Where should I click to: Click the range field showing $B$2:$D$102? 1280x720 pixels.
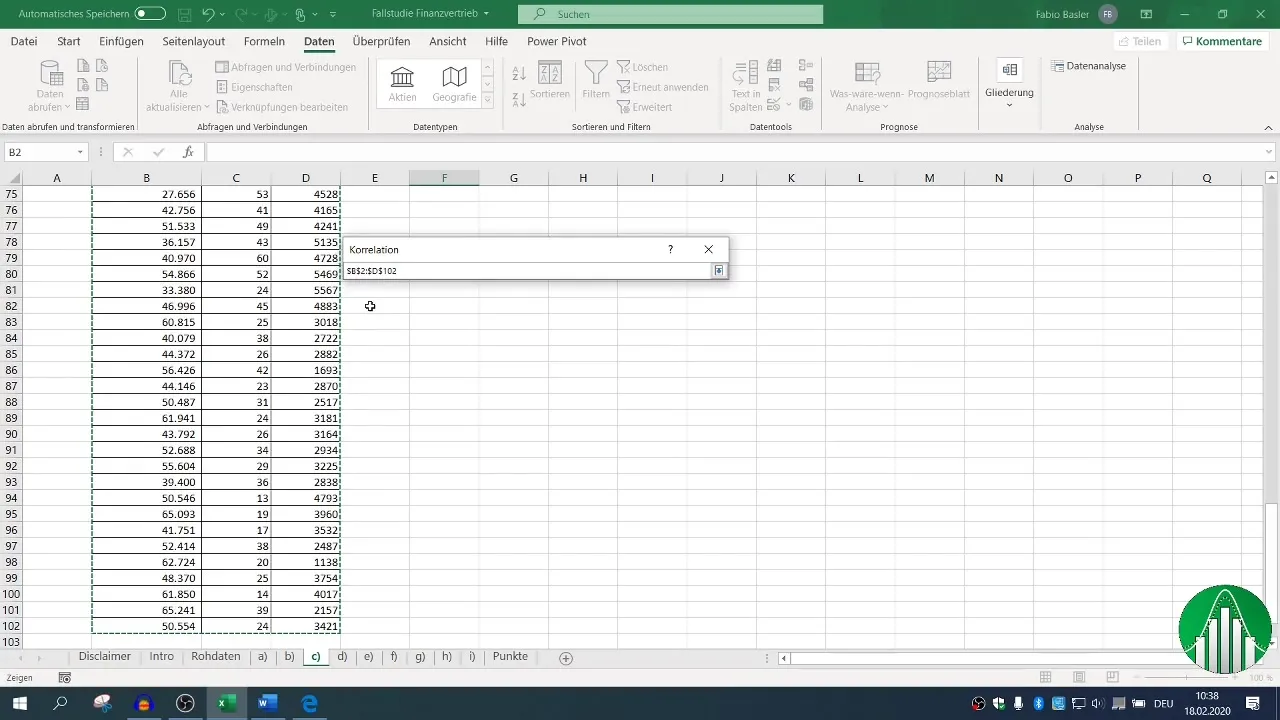(x=526, y=271)
